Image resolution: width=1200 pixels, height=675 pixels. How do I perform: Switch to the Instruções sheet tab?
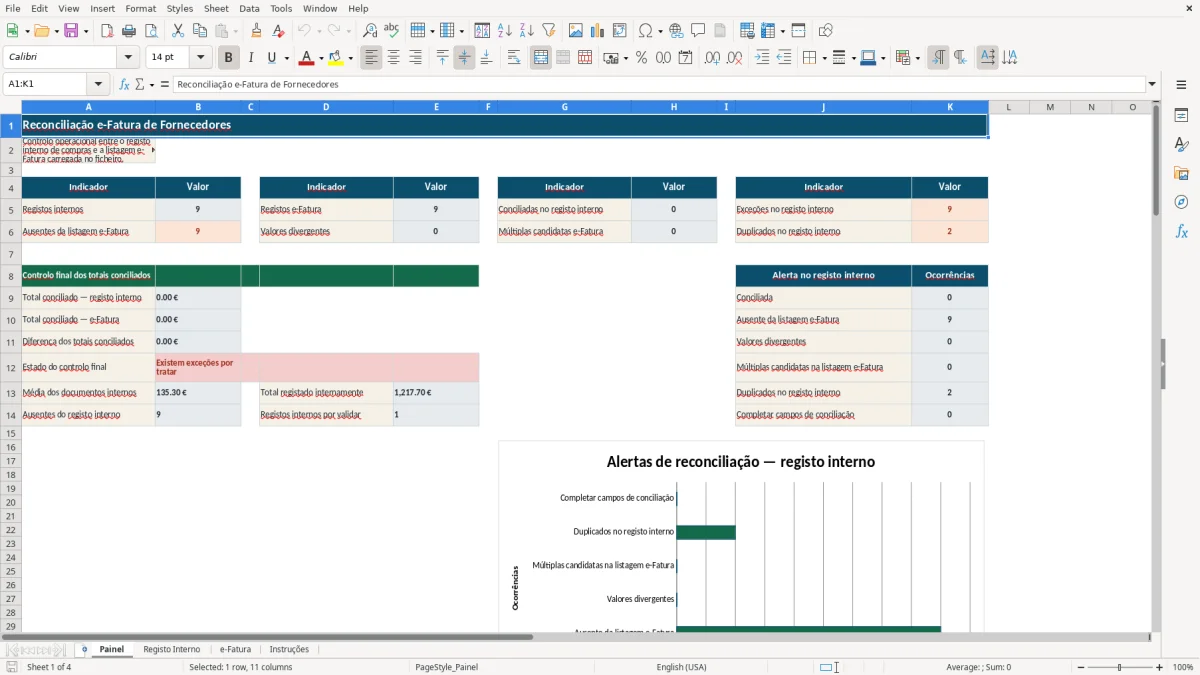(x=289, y=649)
